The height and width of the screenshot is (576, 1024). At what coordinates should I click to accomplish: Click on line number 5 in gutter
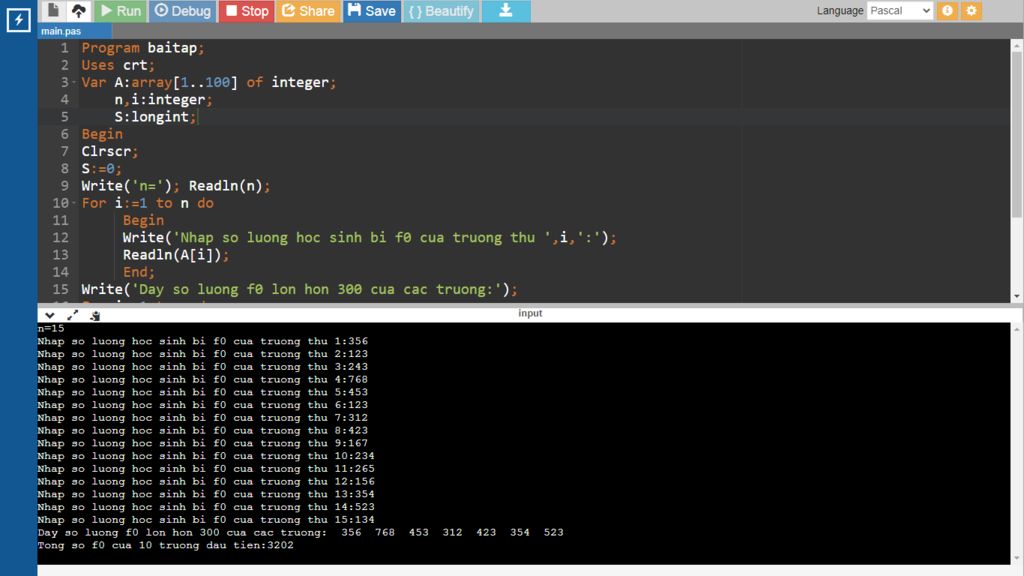(64, 117)
